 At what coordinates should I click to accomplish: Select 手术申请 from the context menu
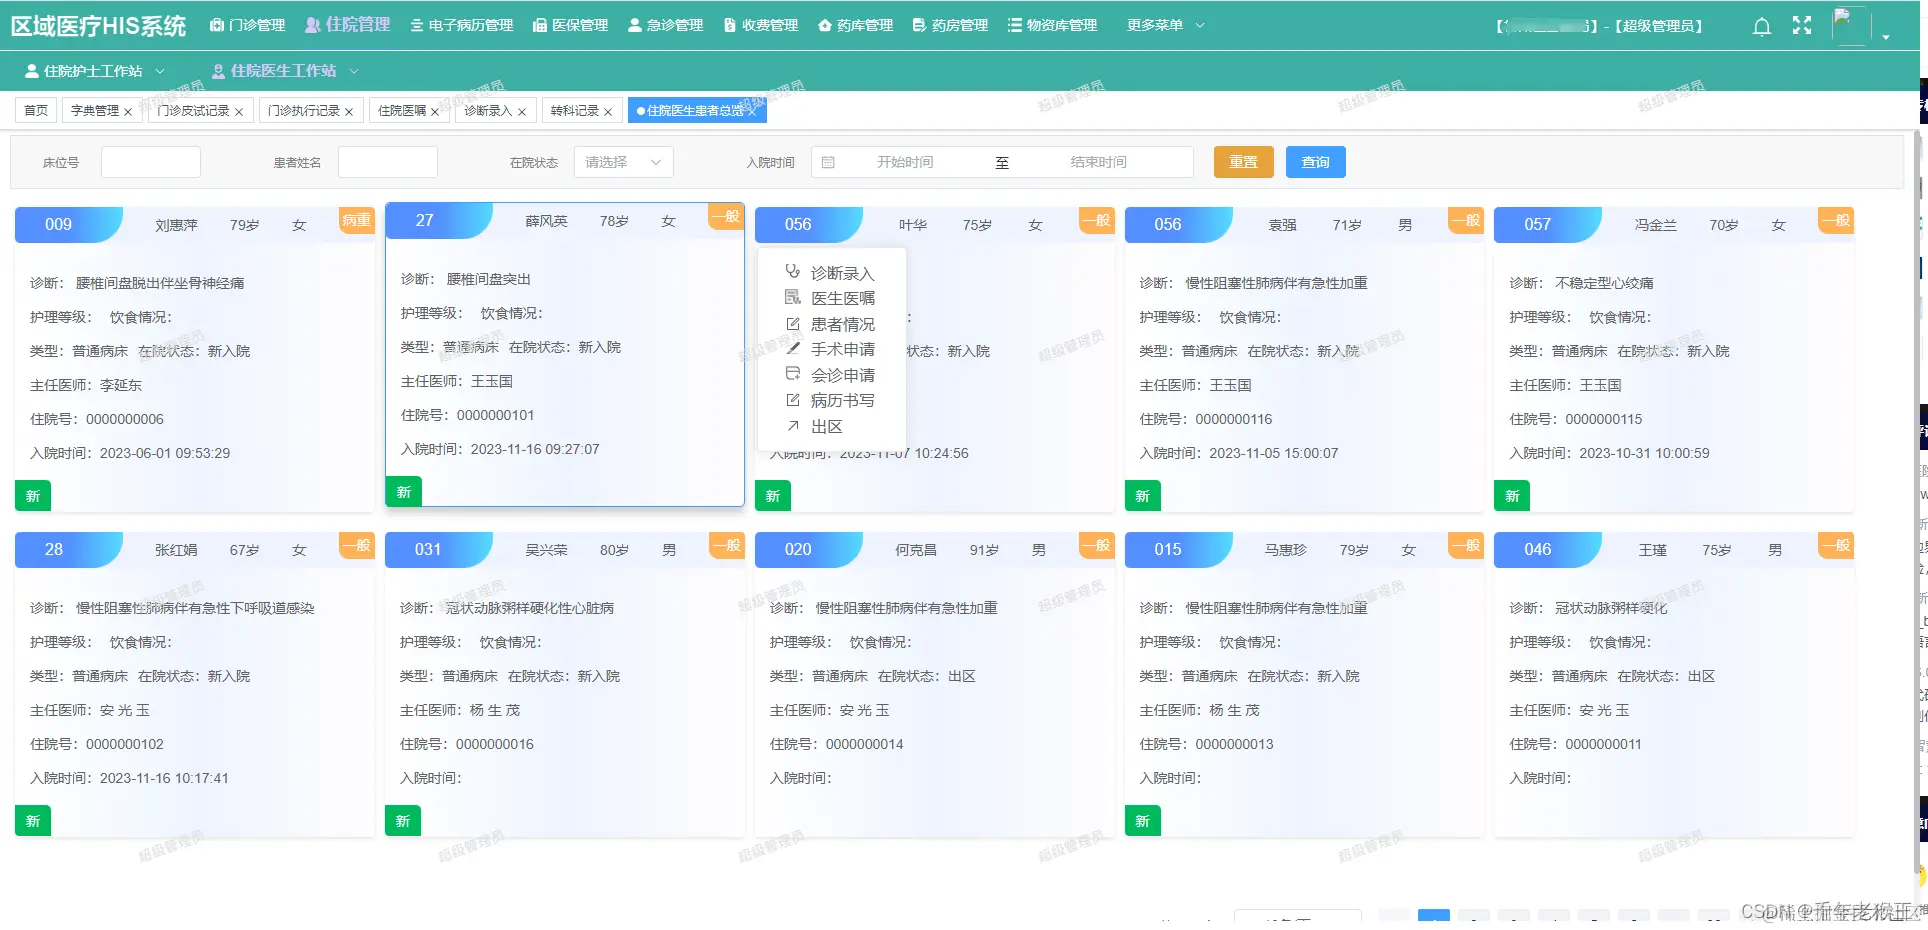(x=845, y=349)
